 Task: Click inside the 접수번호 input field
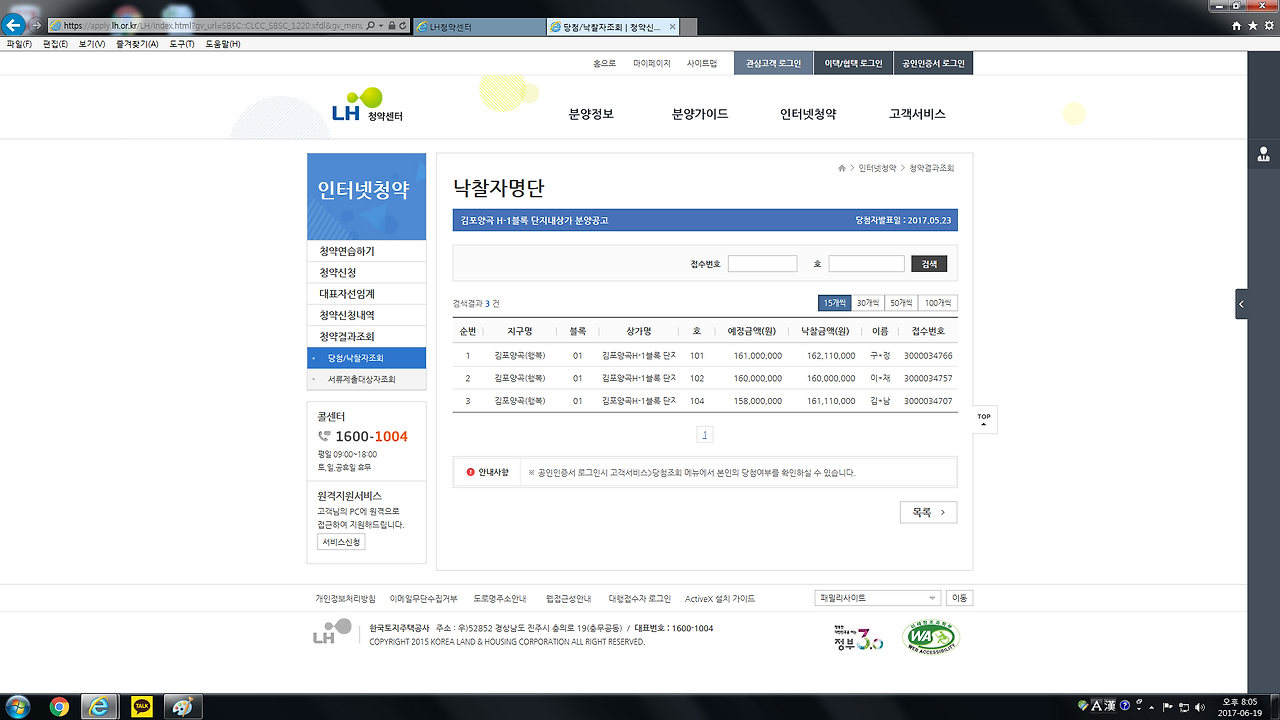tap(762, 262)
